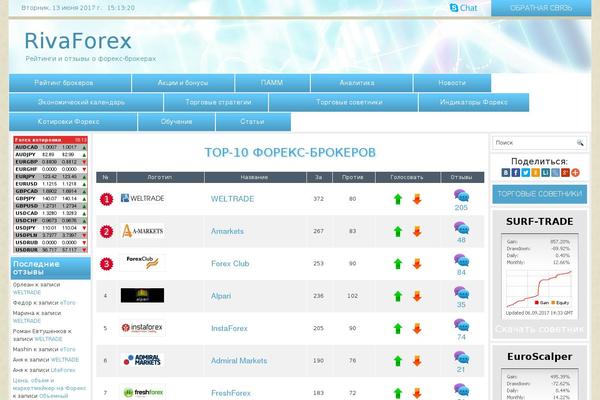Share page via Facebook icon
This screenshot has height=400, width=600.
pyautogui.click(x=516, y=173)
